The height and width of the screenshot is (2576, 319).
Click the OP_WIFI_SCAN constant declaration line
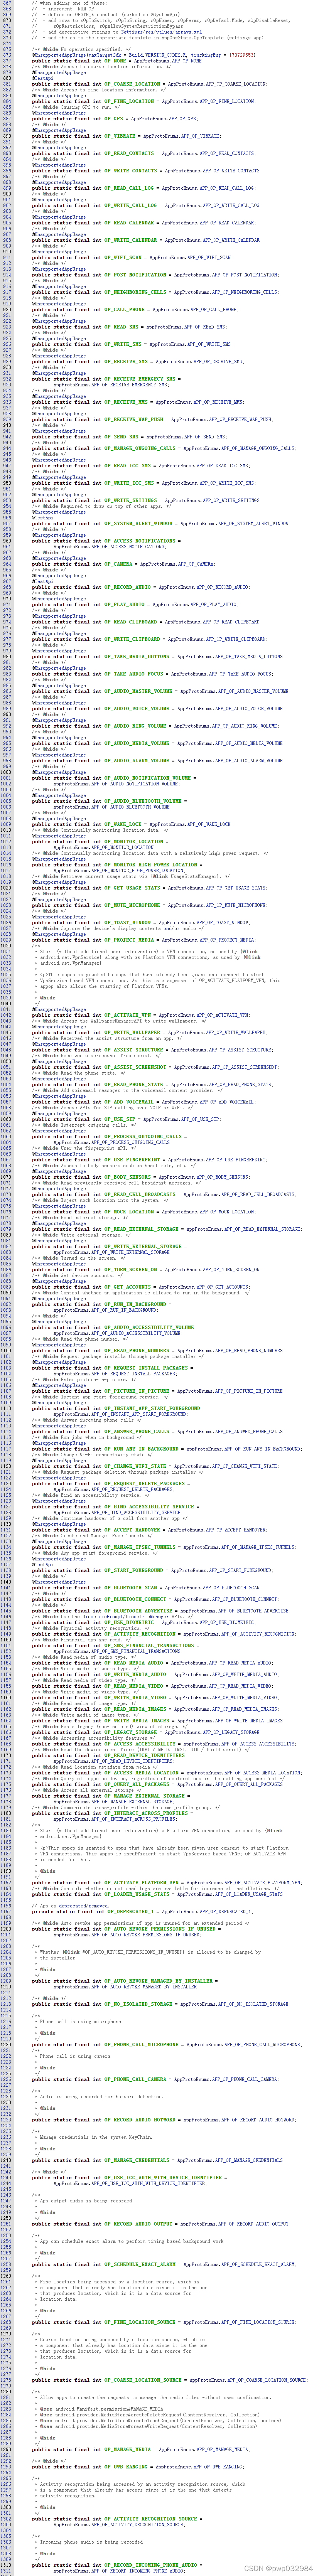[x=132, y=257]
